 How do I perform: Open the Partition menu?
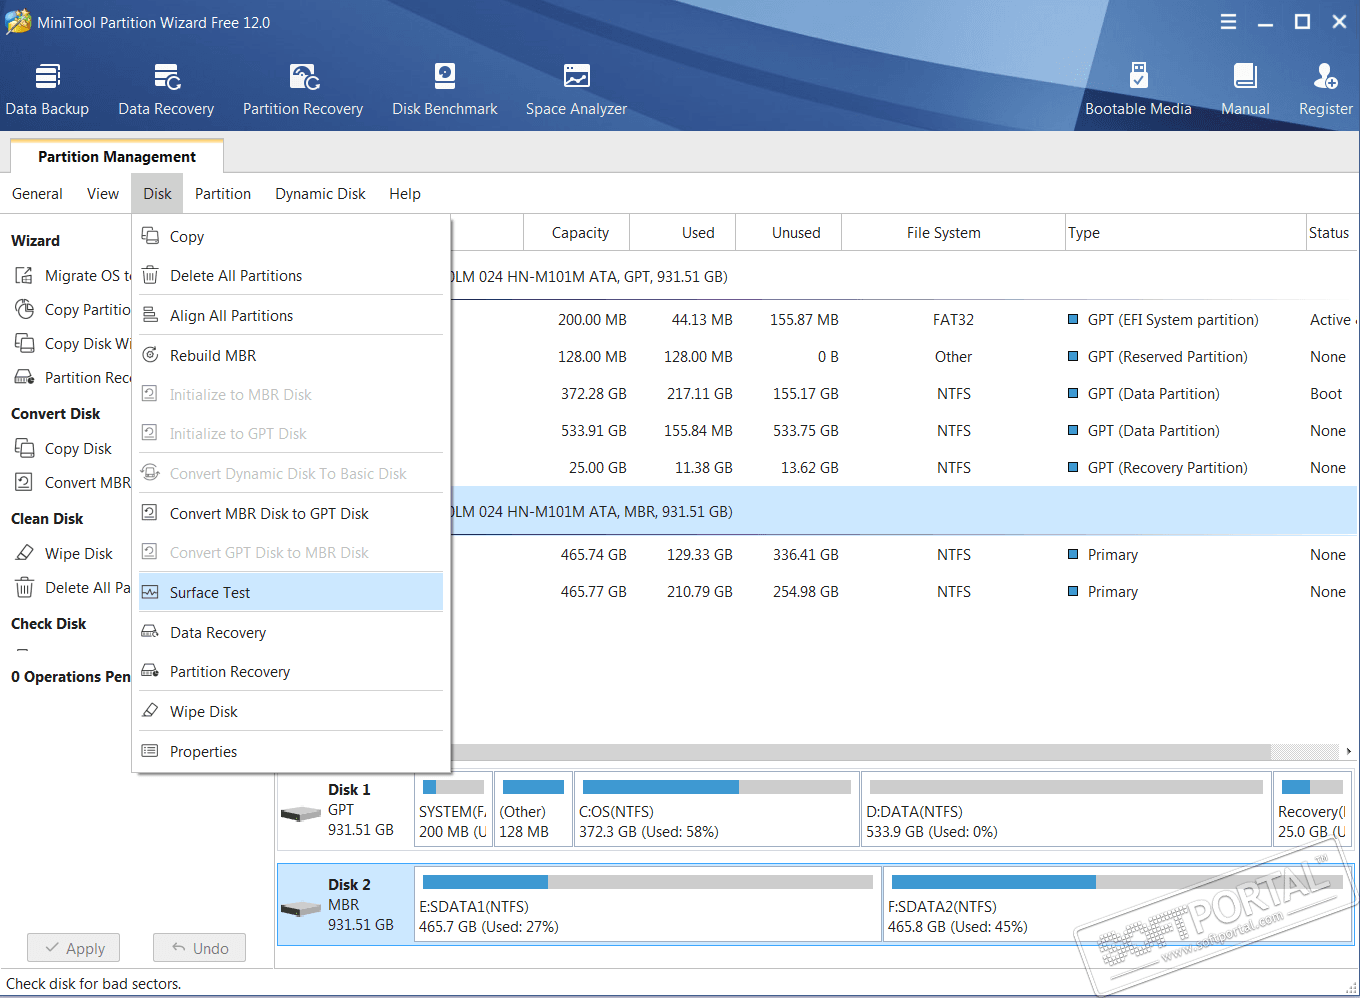pos(223,194)
